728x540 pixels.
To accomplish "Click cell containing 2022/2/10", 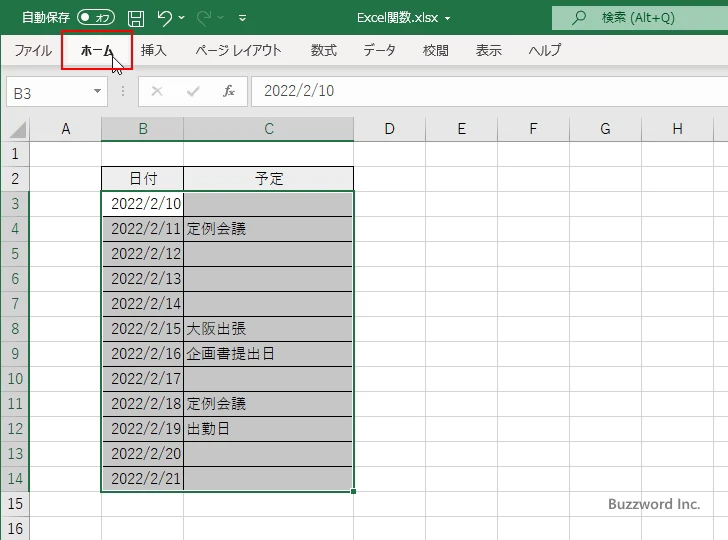I will click(143, 204).
